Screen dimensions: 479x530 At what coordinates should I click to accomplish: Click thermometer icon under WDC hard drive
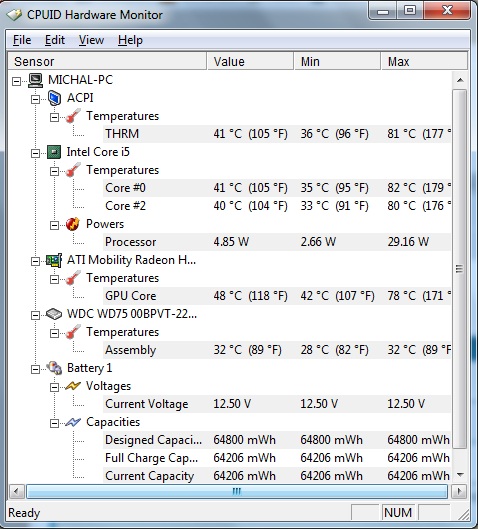[73, 332]
